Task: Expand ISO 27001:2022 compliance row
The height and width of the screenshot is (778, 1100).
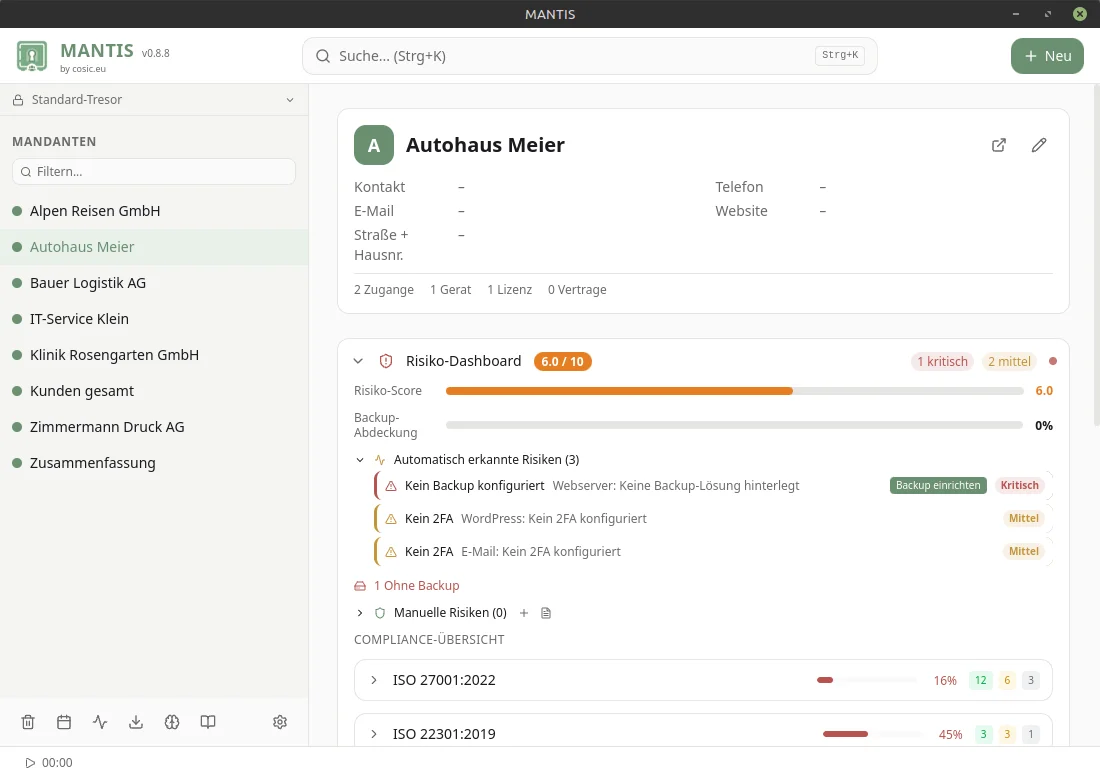Action: tap(374, 680)
